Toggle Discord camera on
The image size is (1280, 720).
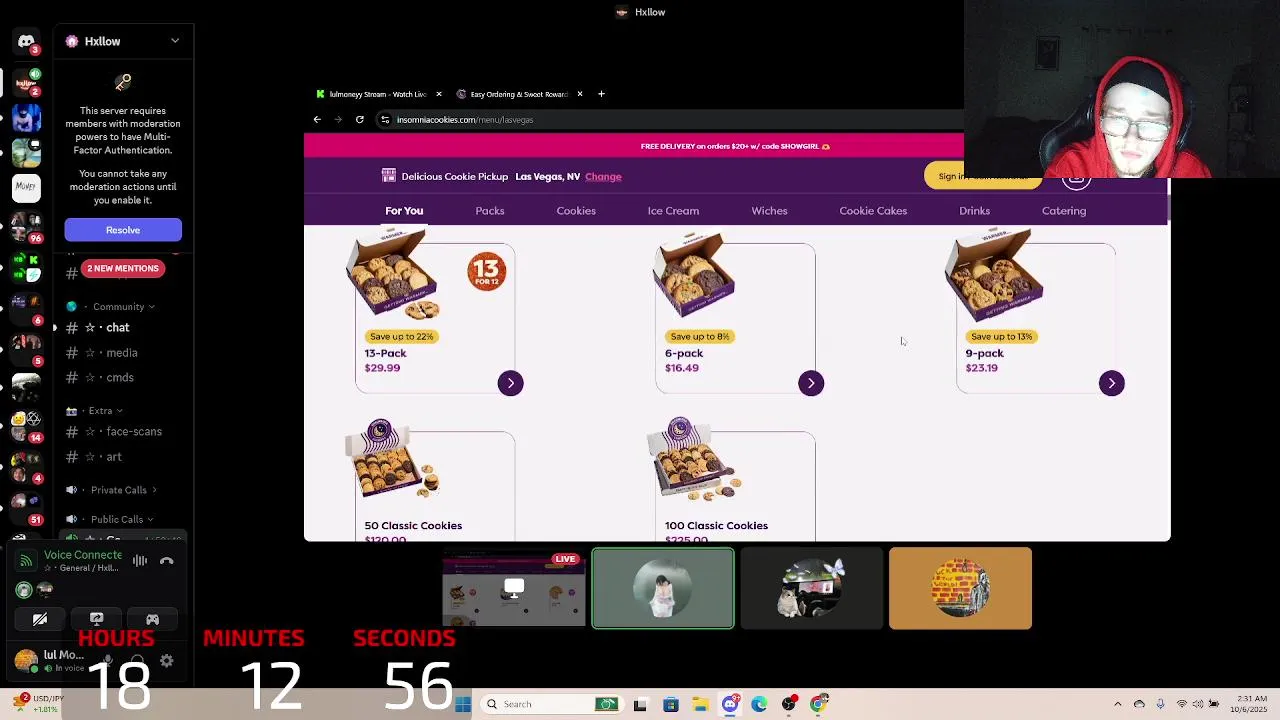pos(40,619)
